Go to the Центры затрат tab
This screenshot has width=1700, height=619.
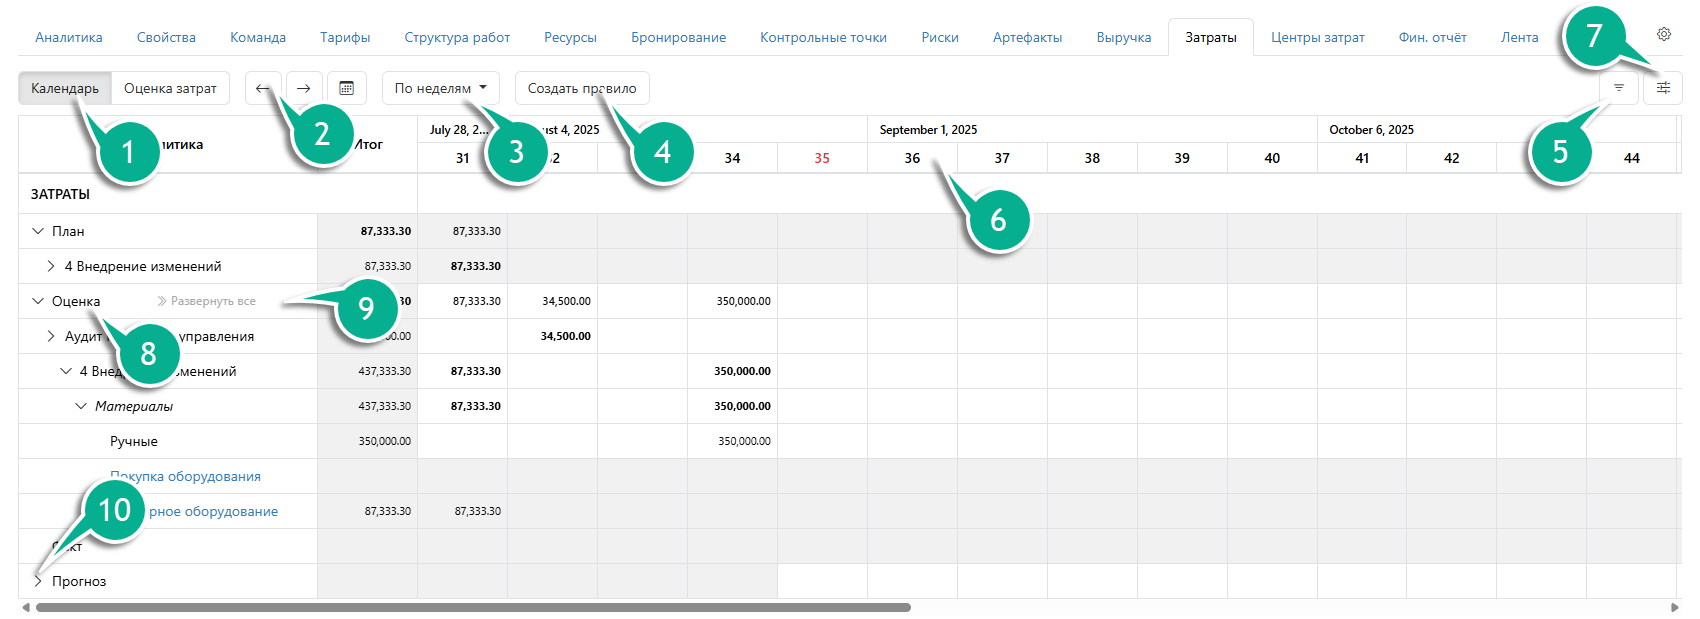(1317, 37)
